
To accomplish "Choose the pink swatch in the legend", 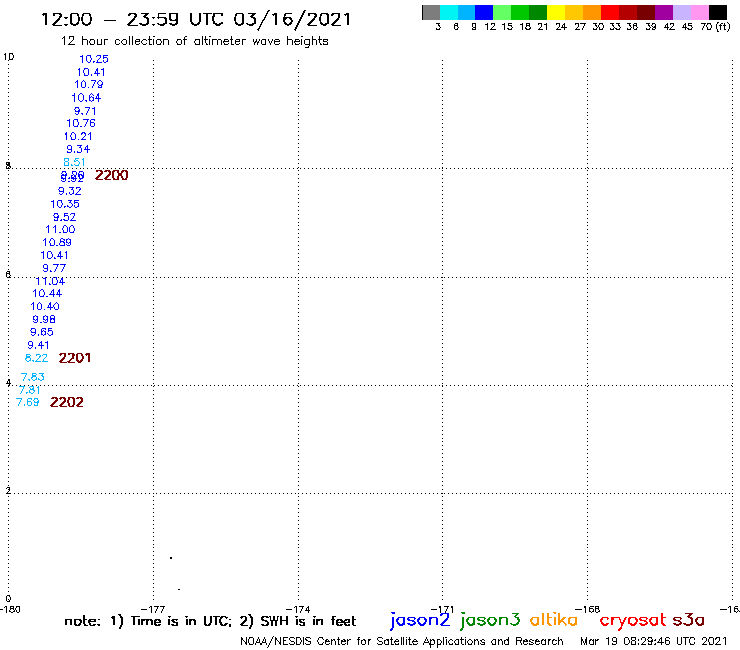I will (x=700, y=12).
